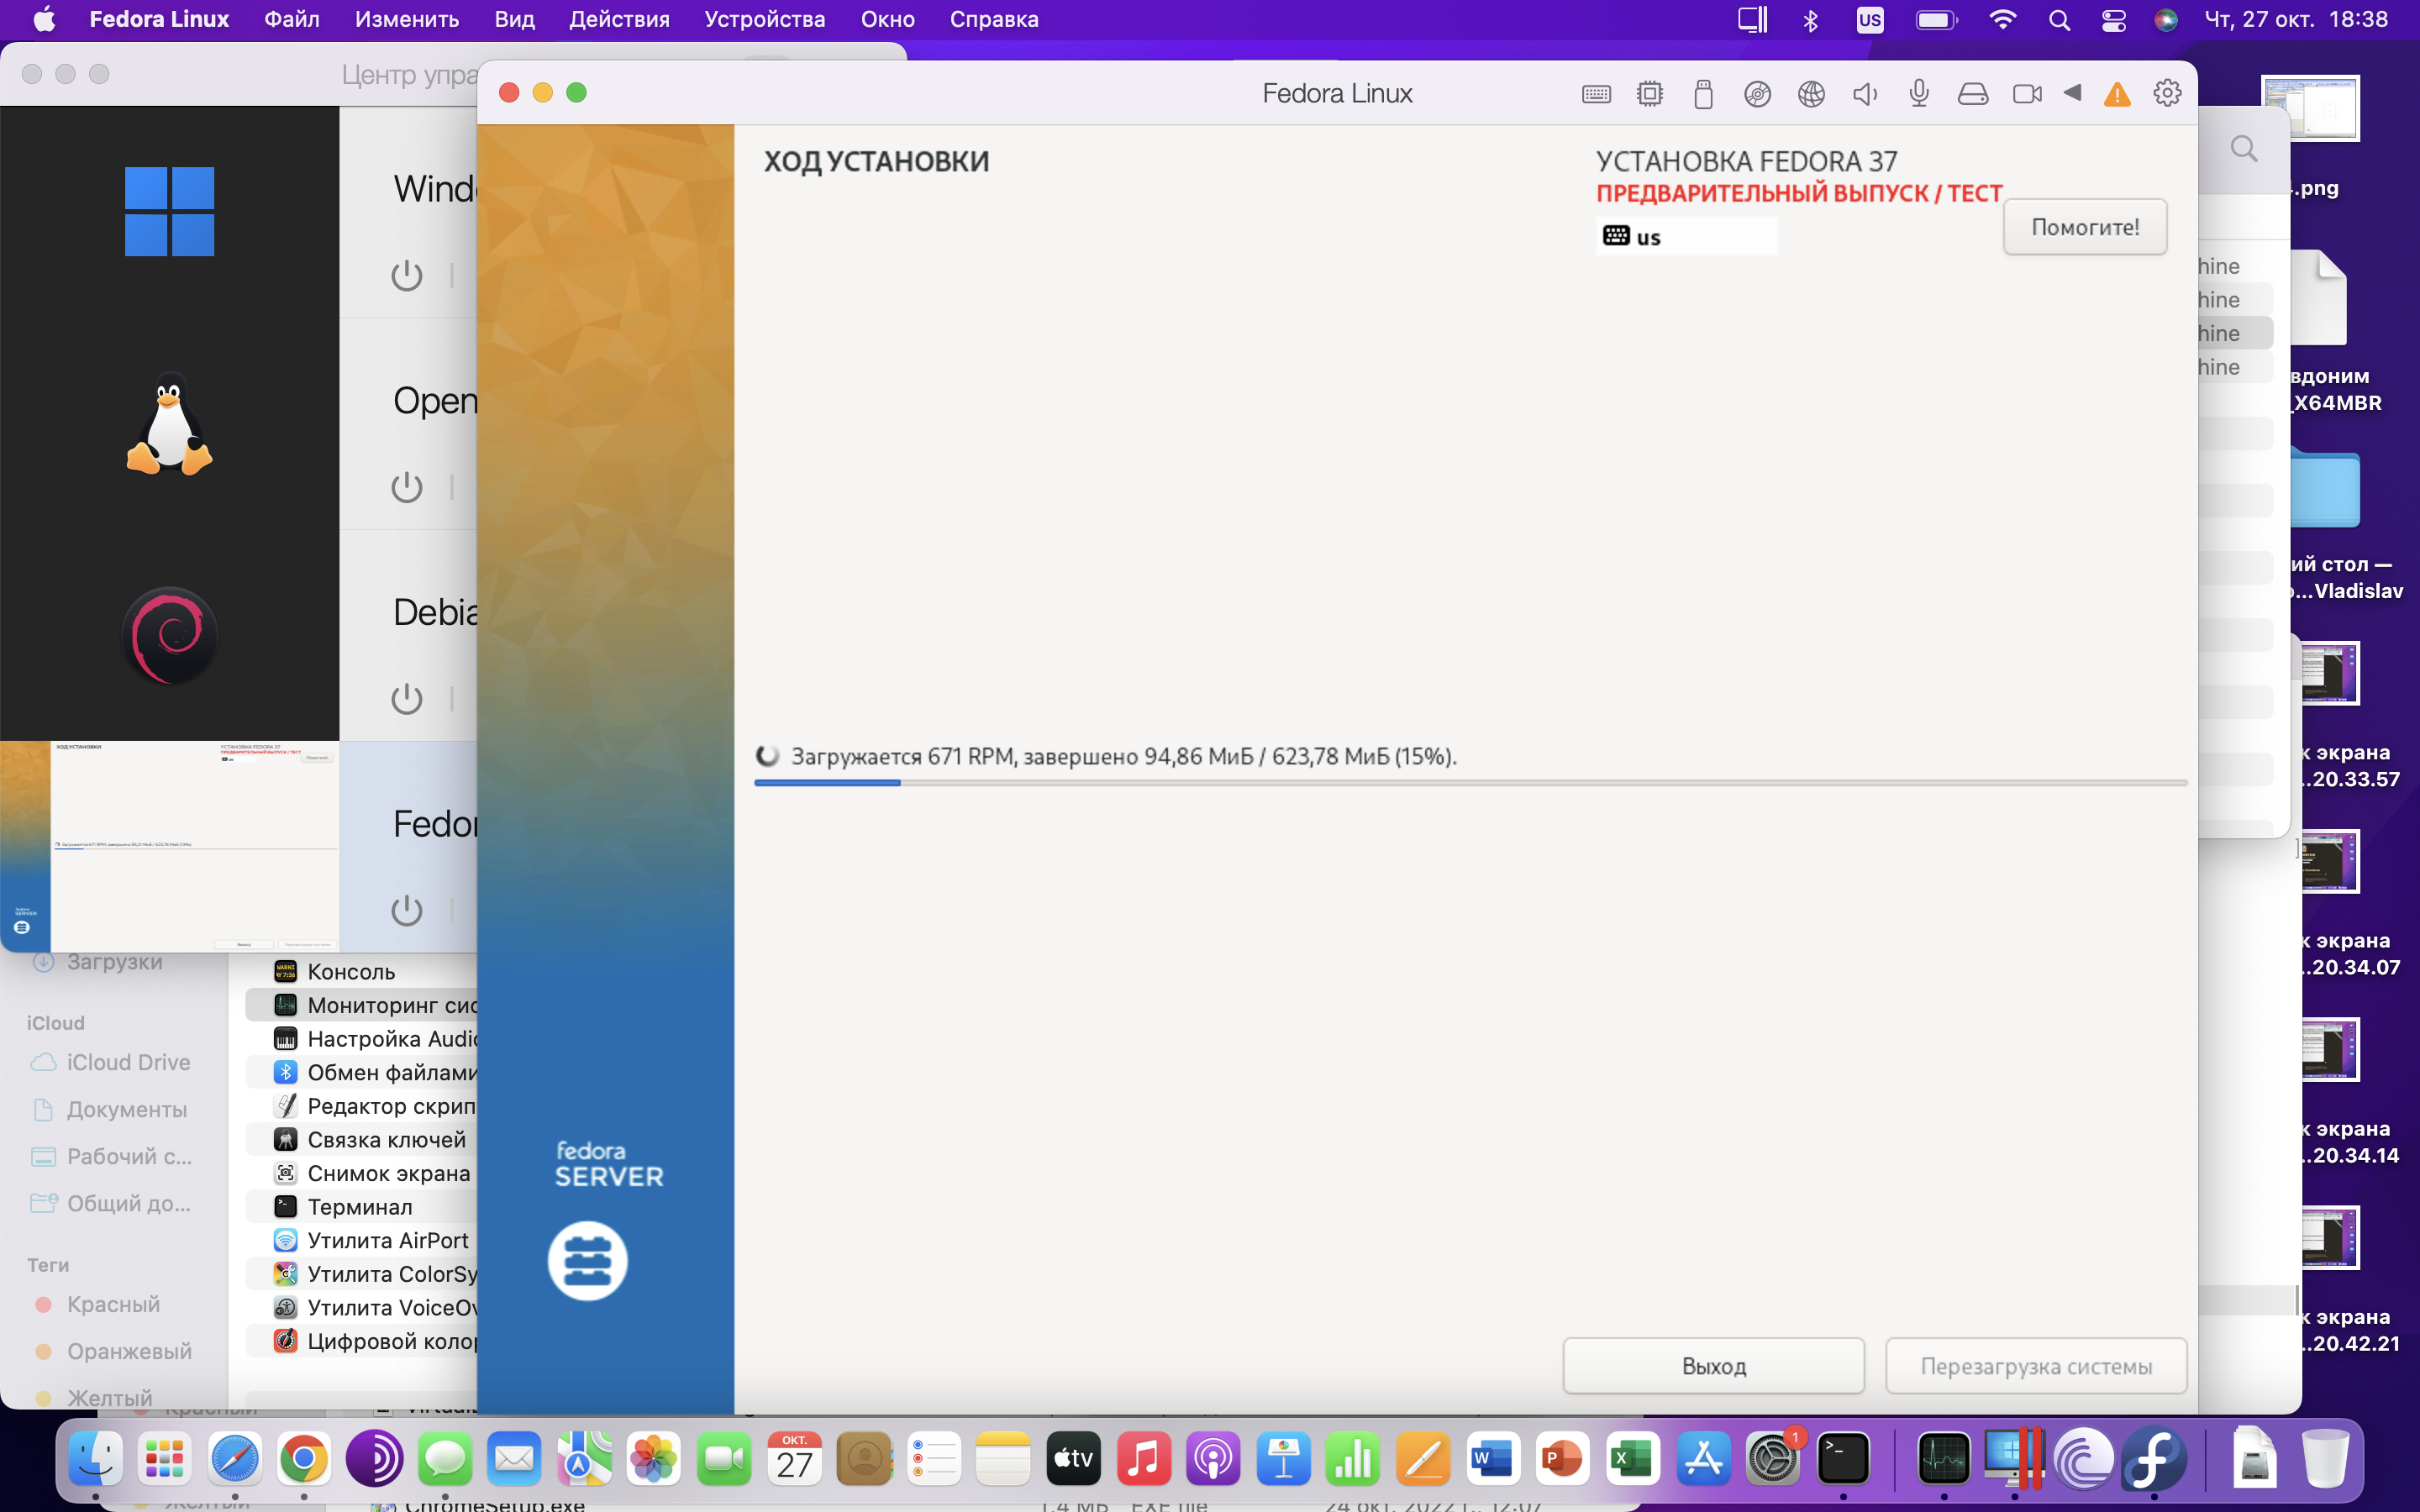Open Google Chrome from the Dock
This screenshot has width=2420, height=1512.
(x=304, y=1460)
